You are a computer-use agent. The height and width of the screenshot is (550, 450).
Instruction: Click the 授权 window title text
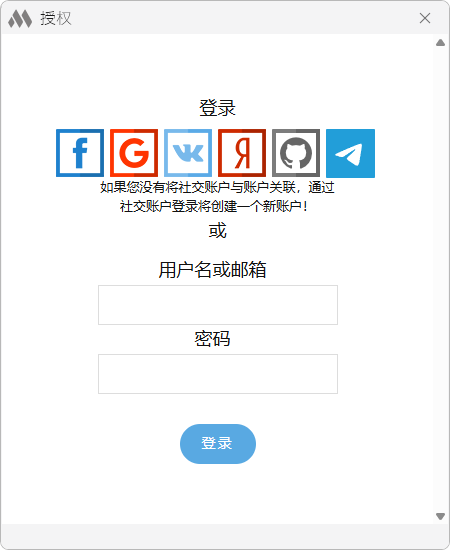[56, 18]
